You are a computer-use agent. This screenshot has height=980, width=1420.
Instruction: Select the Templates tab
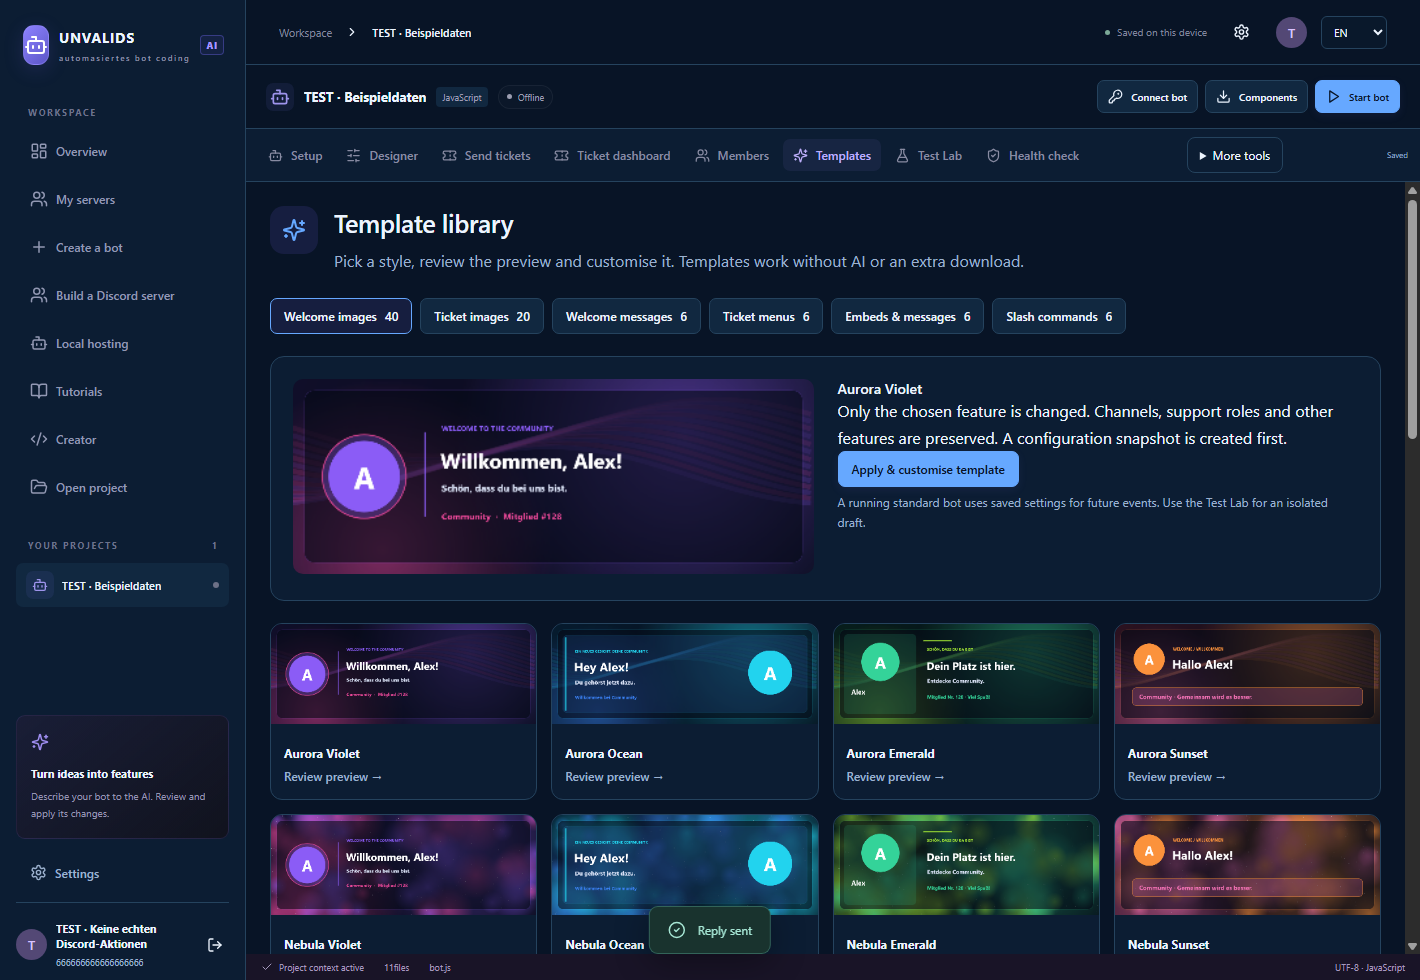[x=832, y=156]
